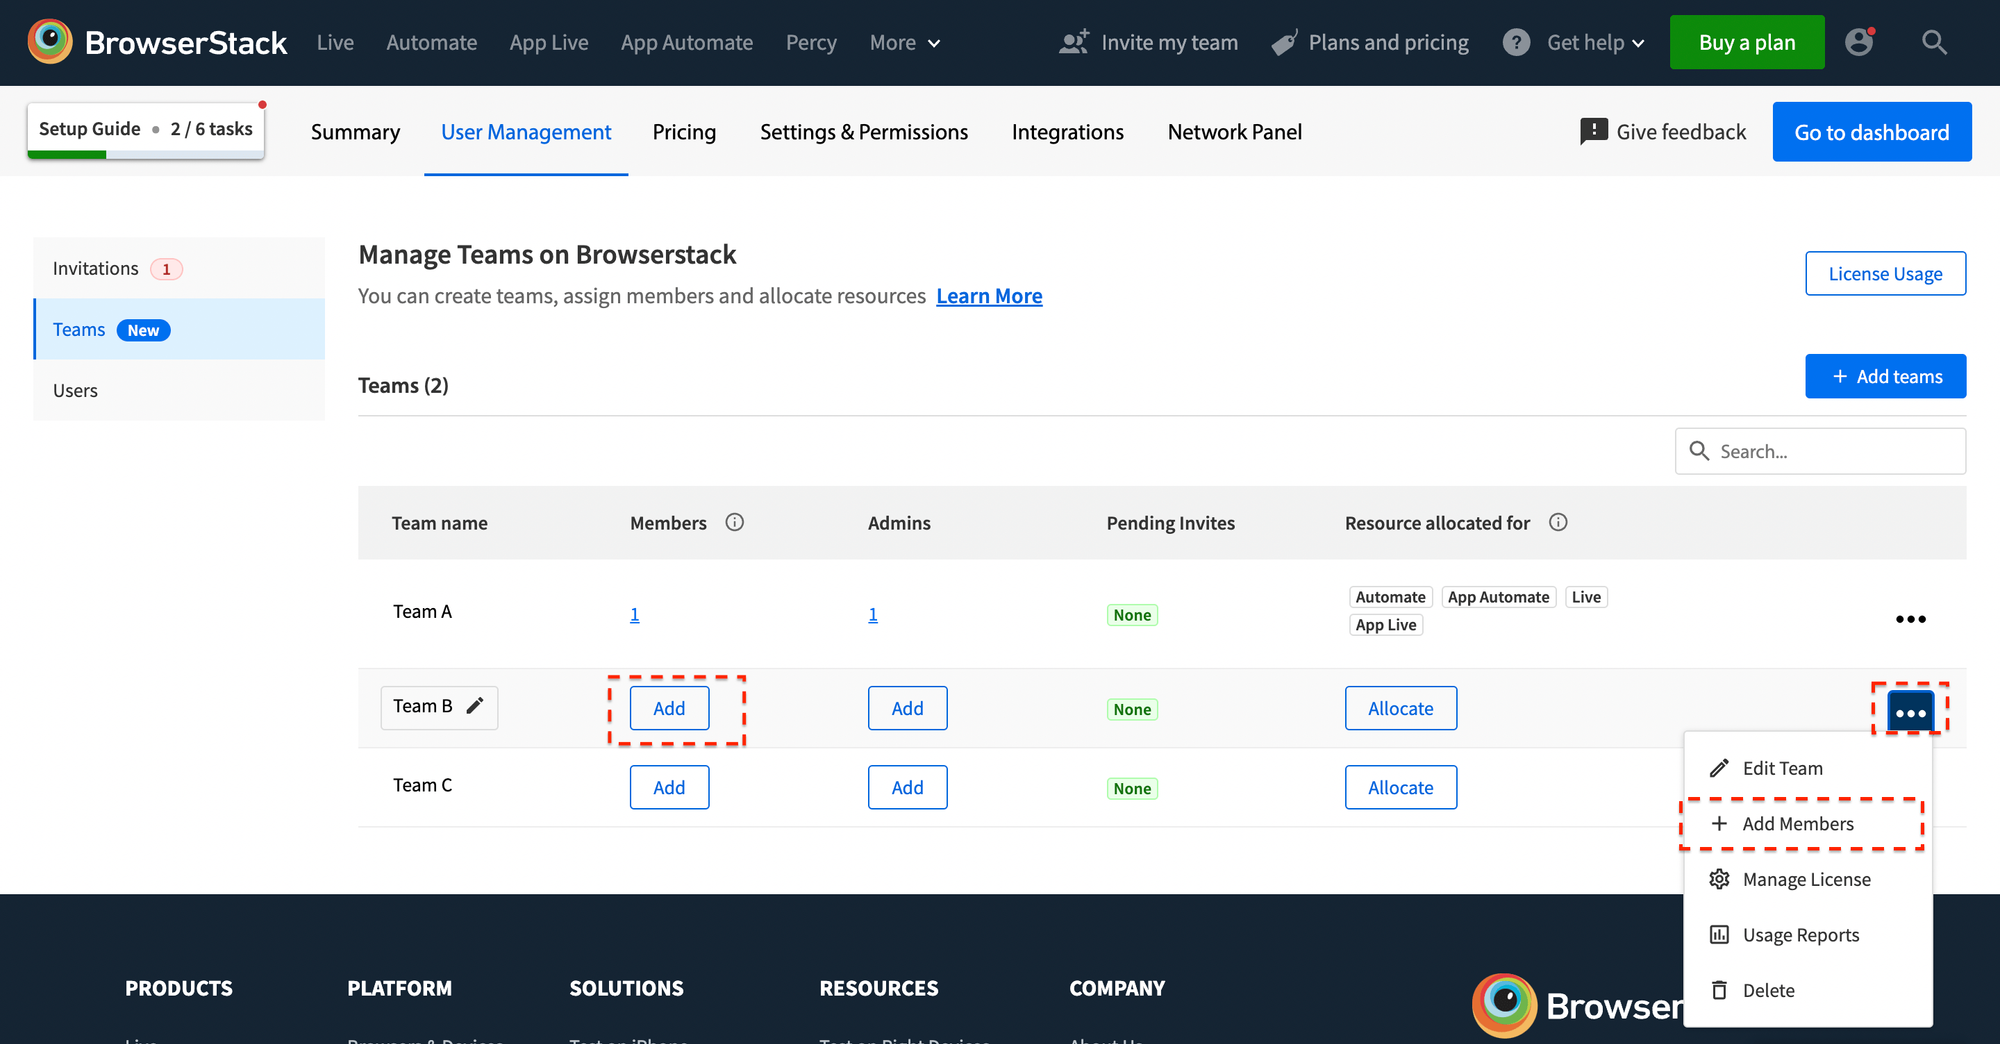Go to App Automate in top navigation
The image size is (2000, 1044).
tap(686, 42)
